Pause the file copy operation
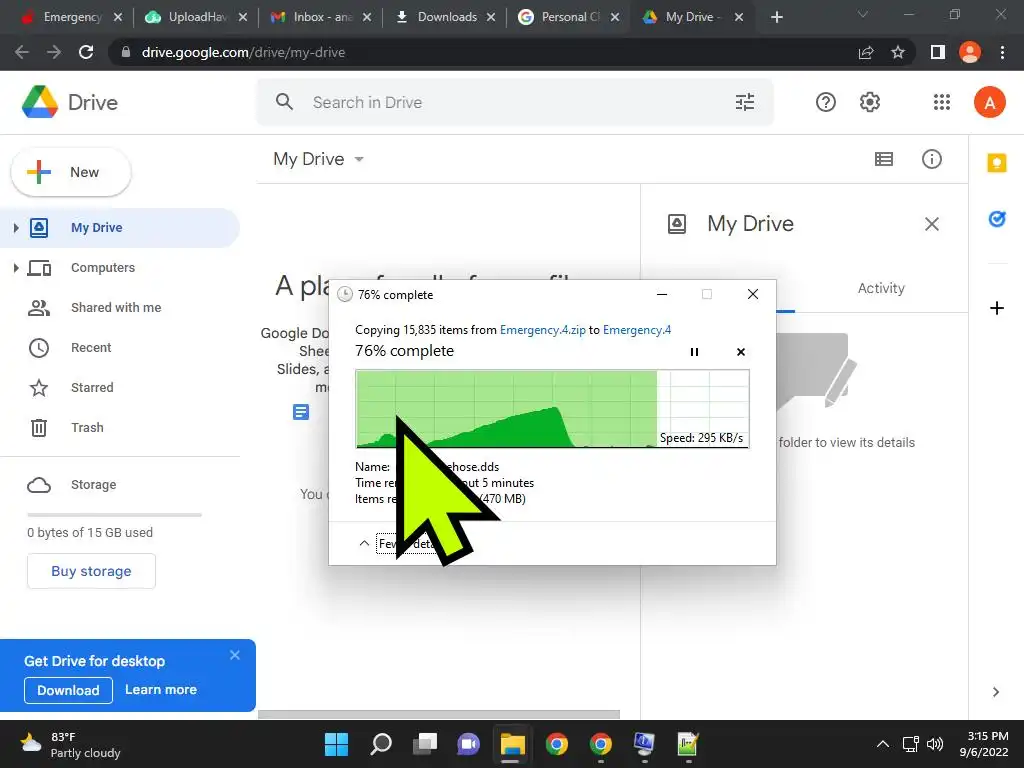1024x768 pixels. point(694,352)
